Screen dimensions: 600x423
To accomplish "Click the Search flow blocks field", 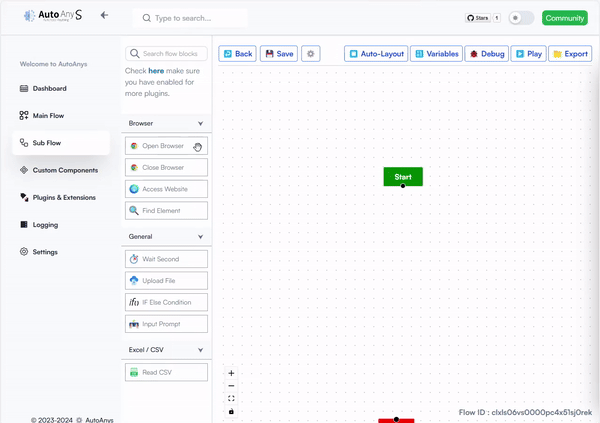I will tap(166, 54).
